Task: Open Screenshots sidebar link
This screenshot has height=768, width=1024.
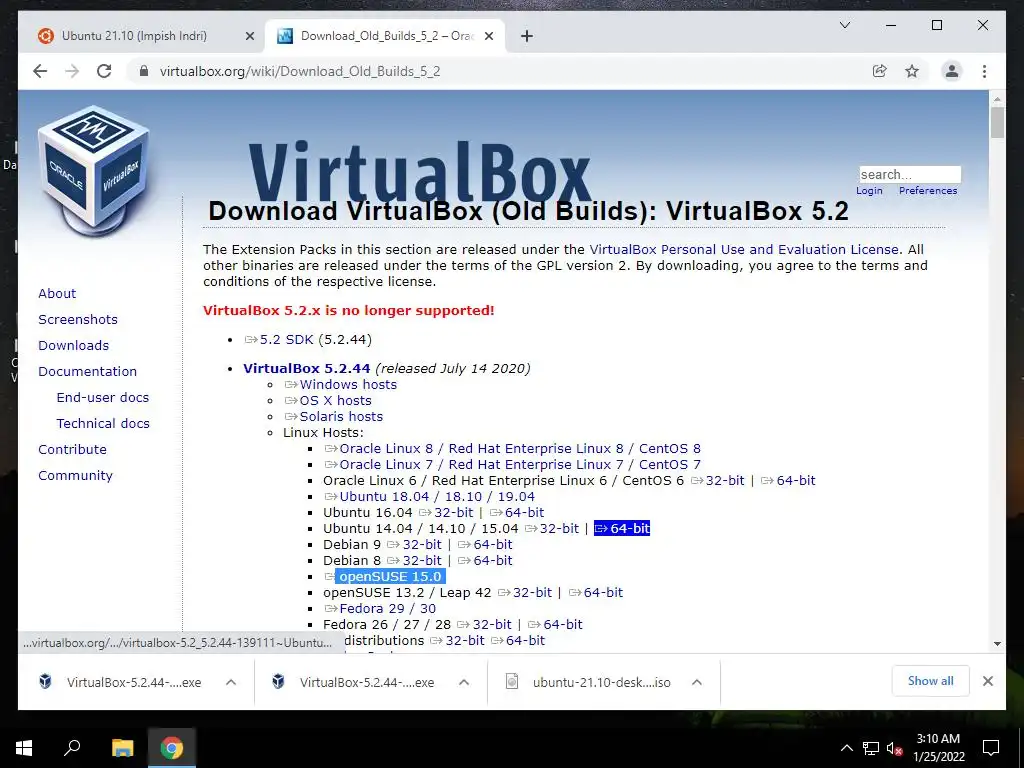Action: 78,319
